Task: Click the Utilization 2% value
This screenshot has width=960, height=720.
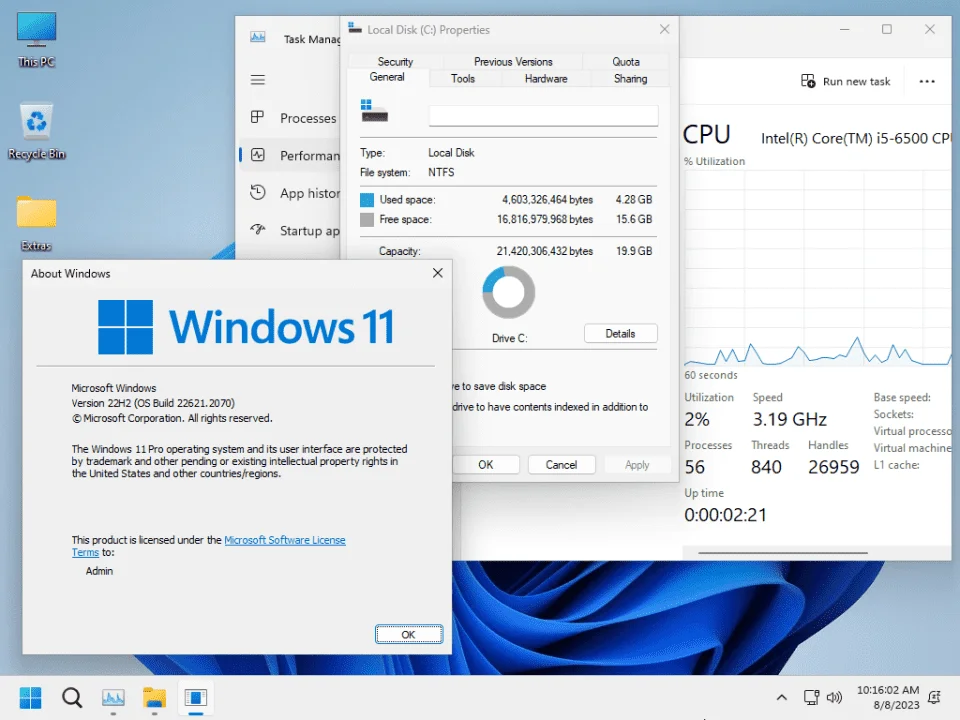Action: coord(697,419)
